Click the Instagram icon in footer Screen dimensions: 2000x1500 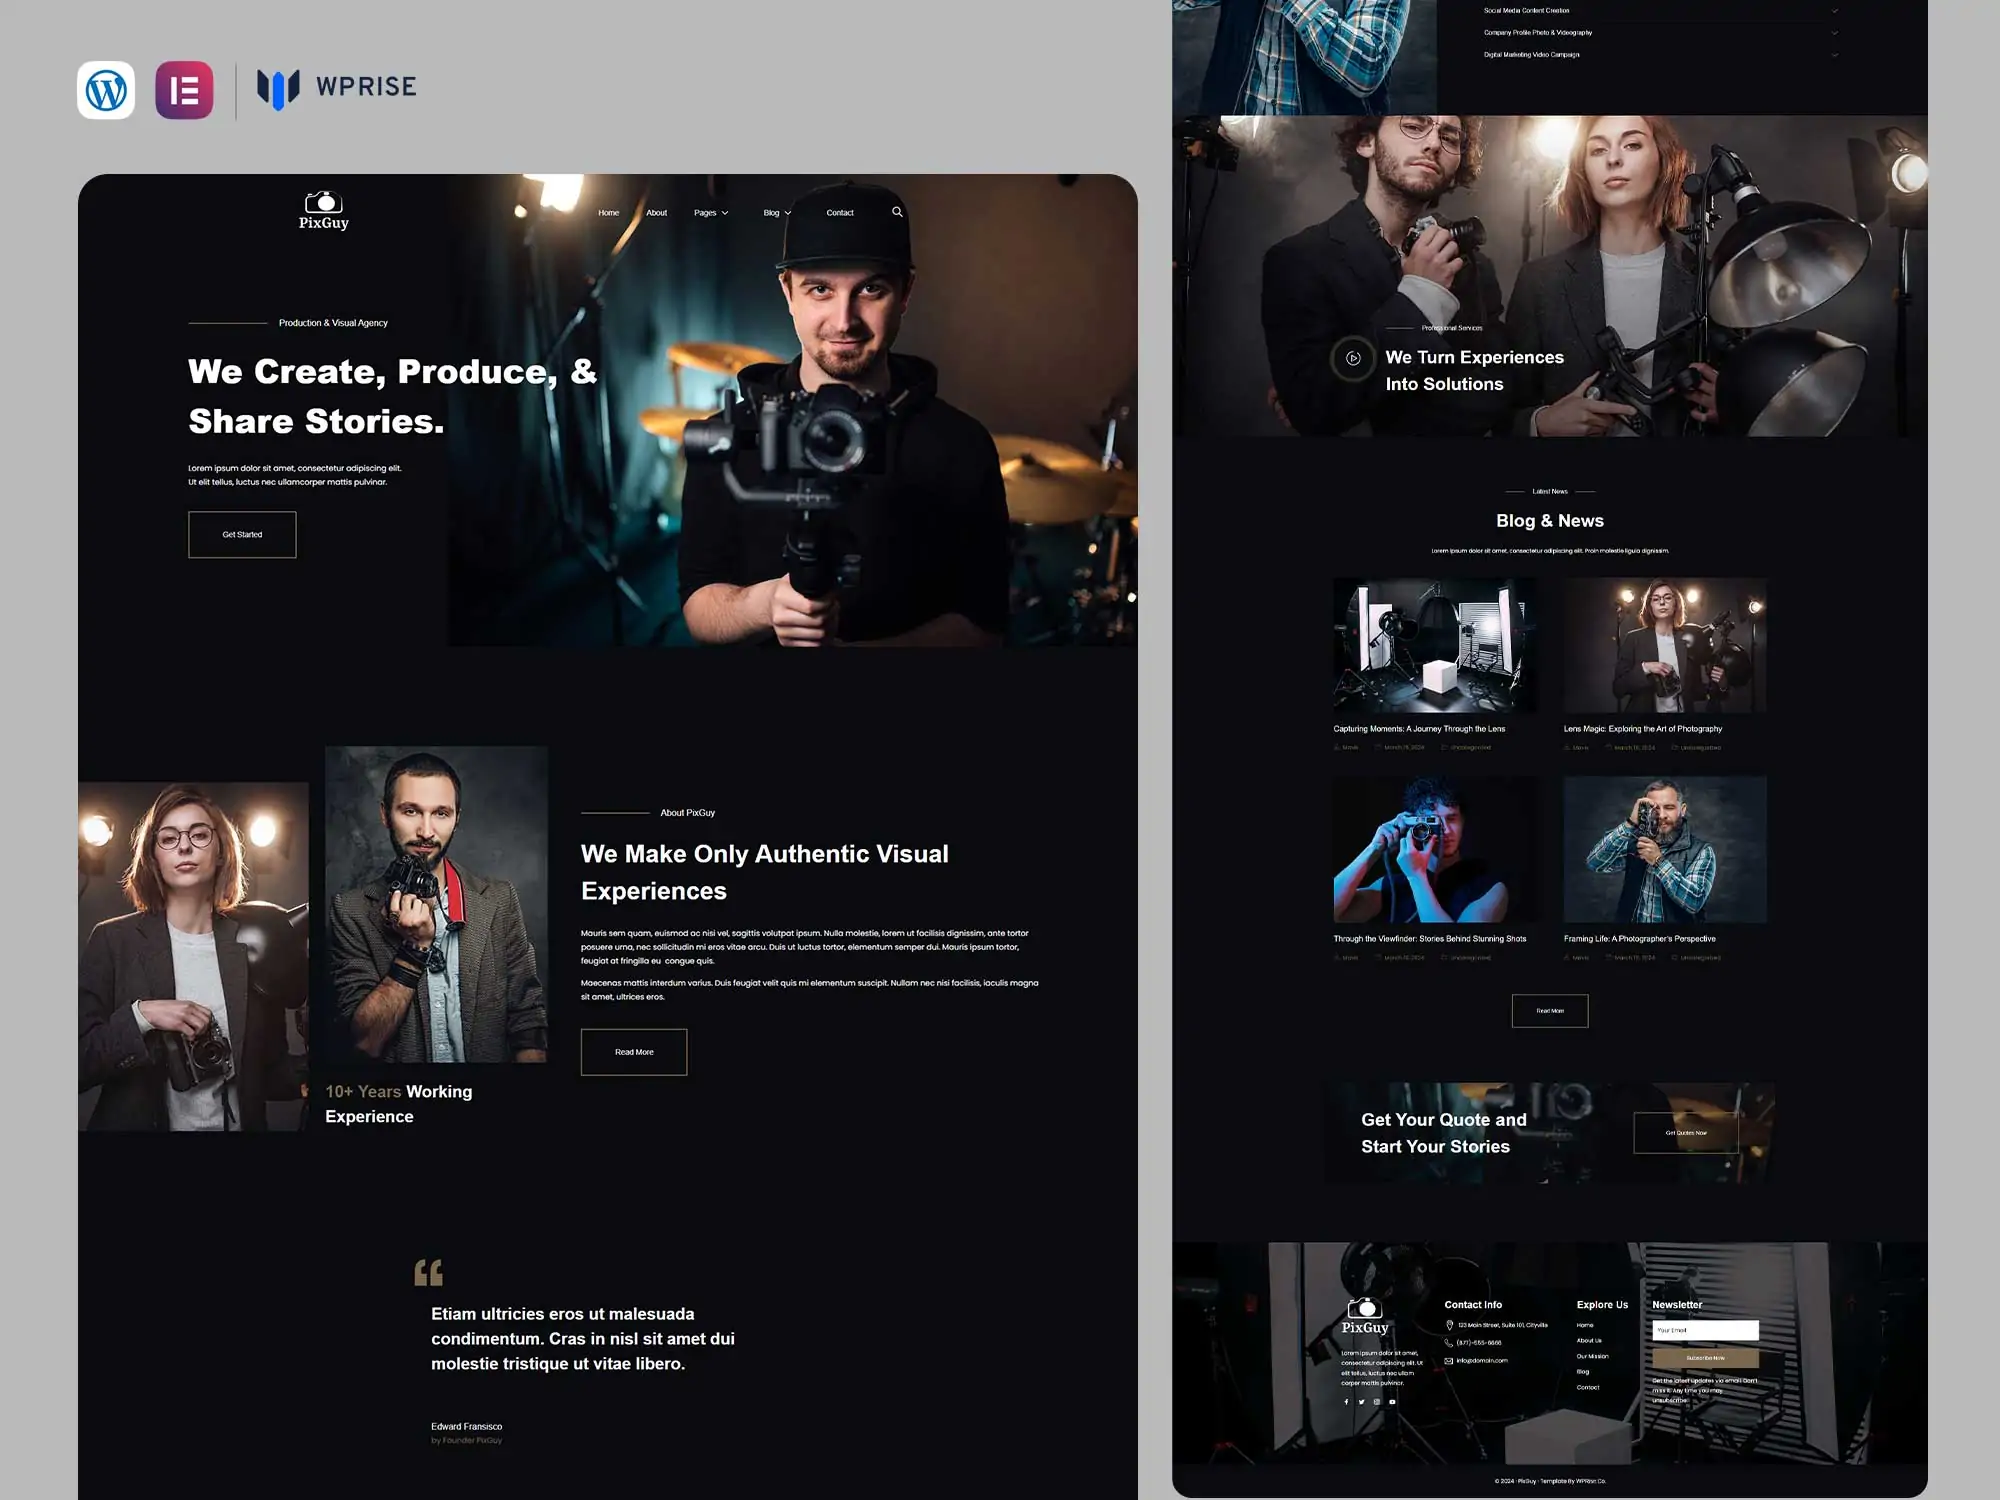1377,1402
